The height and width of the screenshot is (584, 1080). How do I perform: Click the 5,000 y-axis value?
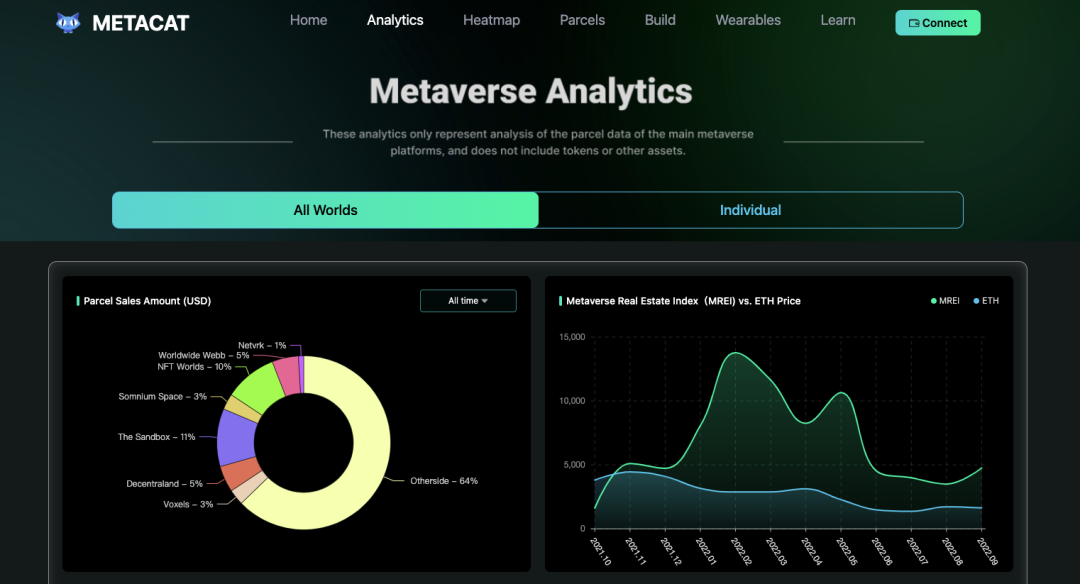coord(574,465)
